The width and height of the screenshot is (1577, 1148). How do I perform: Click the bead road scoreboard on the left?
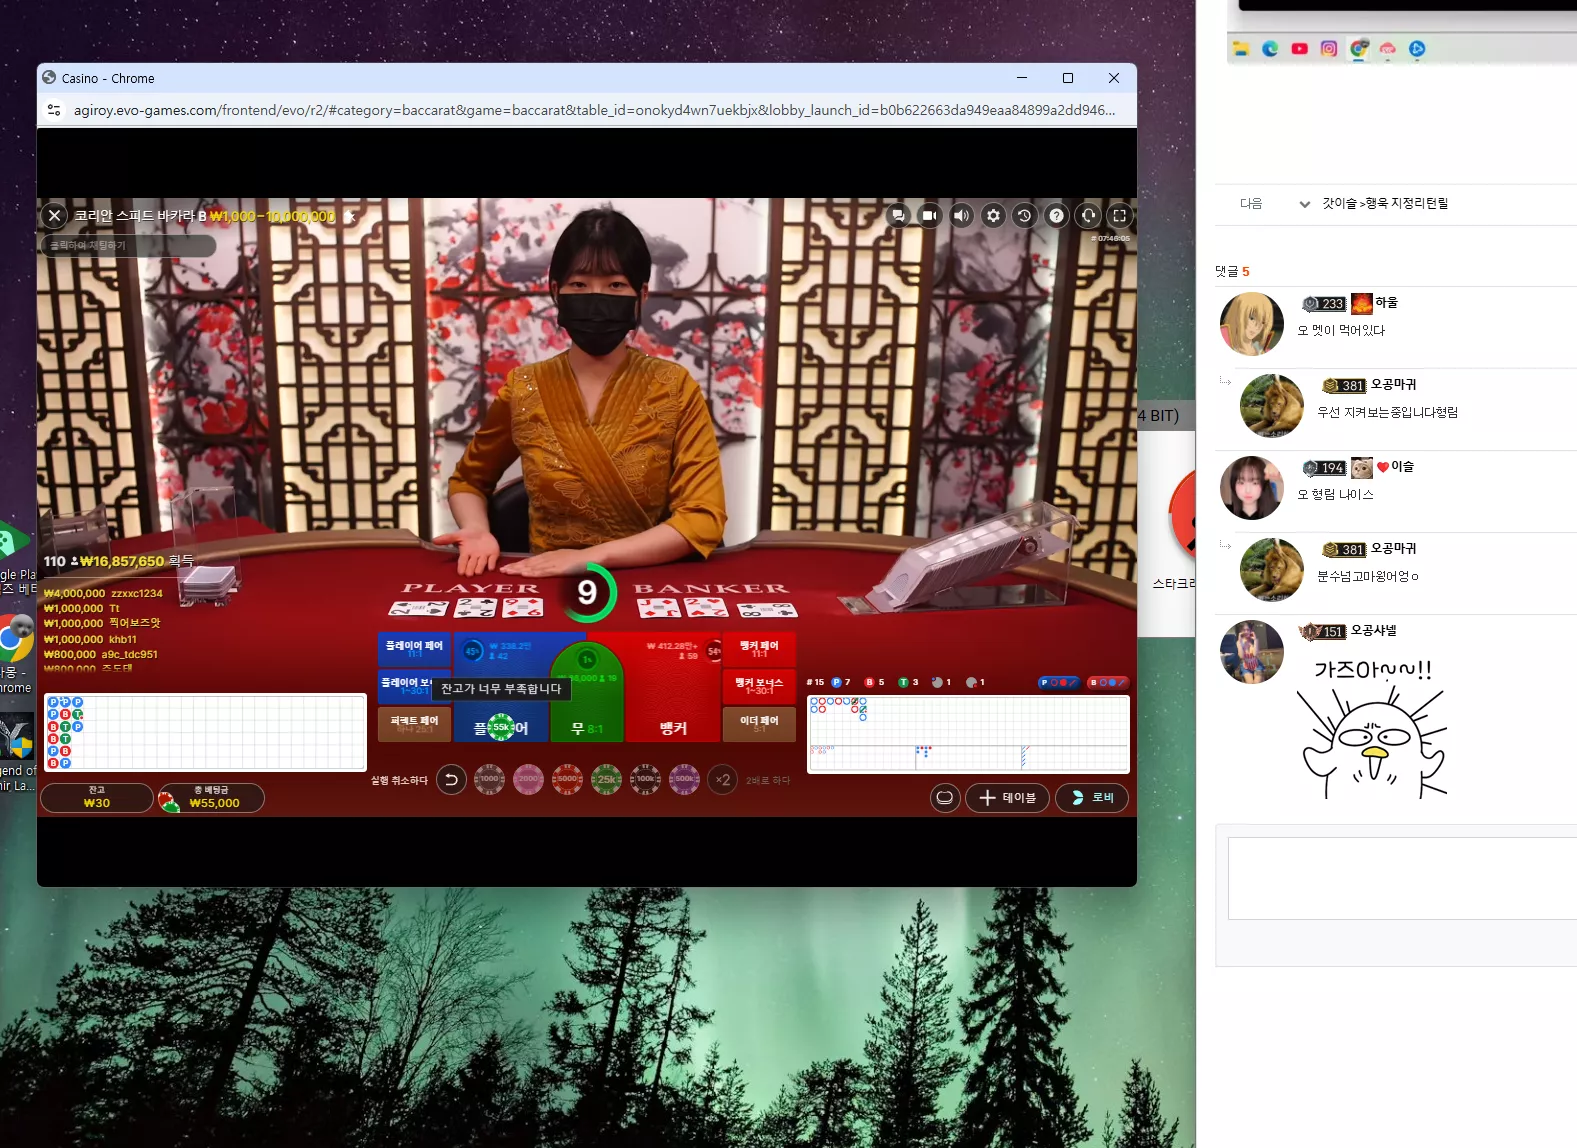click(x=205, y=733)
